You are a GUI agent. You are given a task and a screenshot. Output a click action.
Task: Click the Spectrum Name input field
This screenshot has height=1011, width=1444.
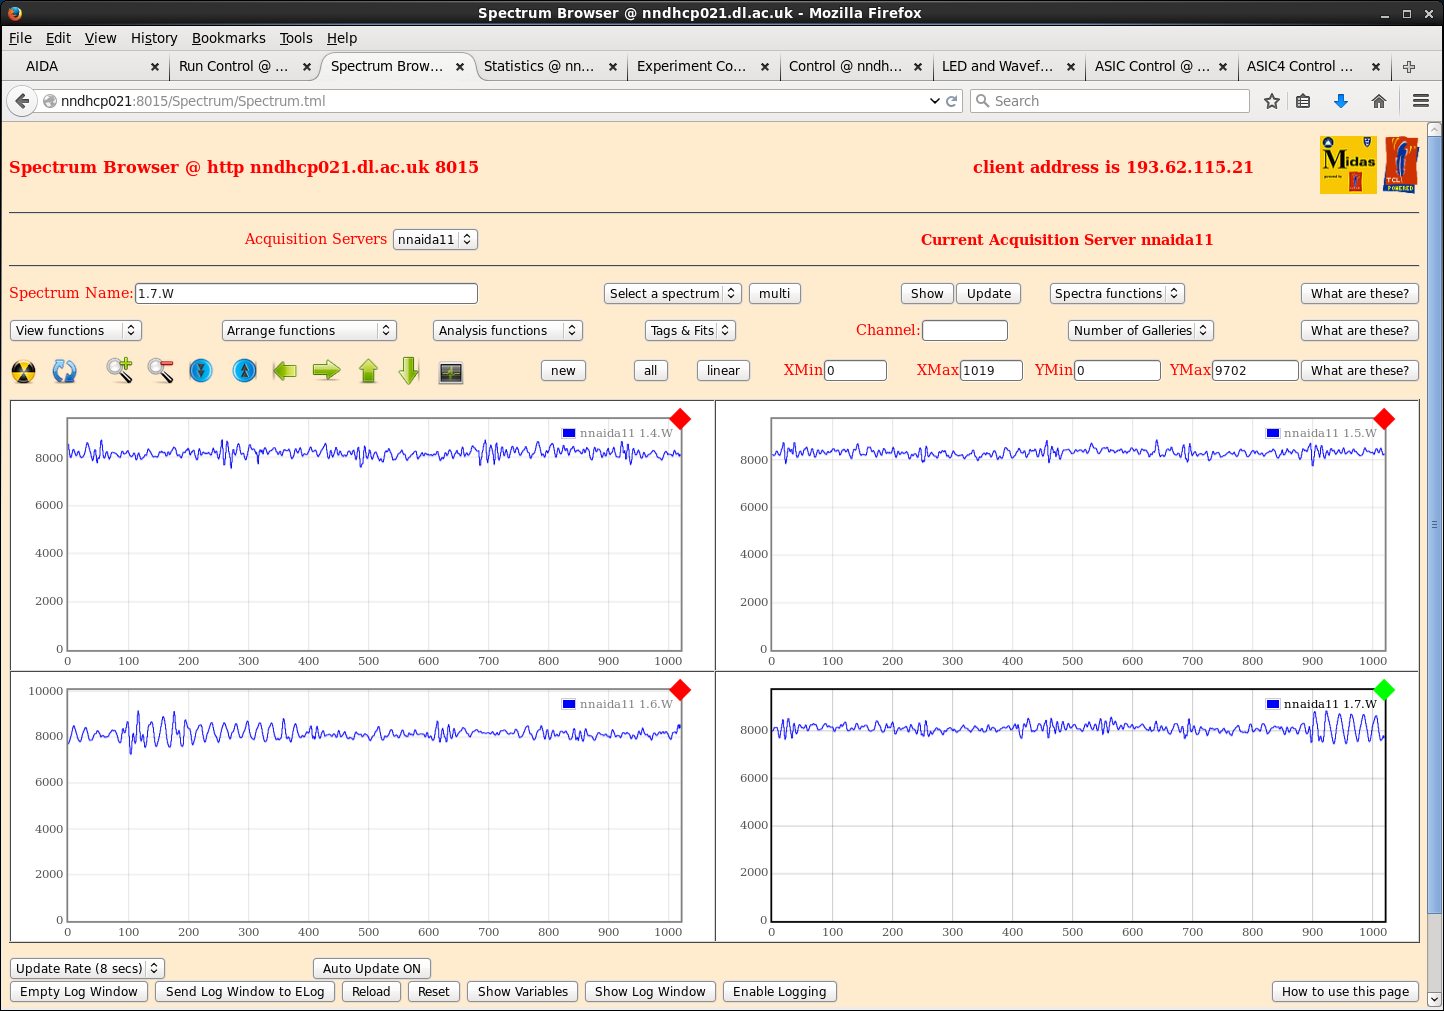click(306, 294)
